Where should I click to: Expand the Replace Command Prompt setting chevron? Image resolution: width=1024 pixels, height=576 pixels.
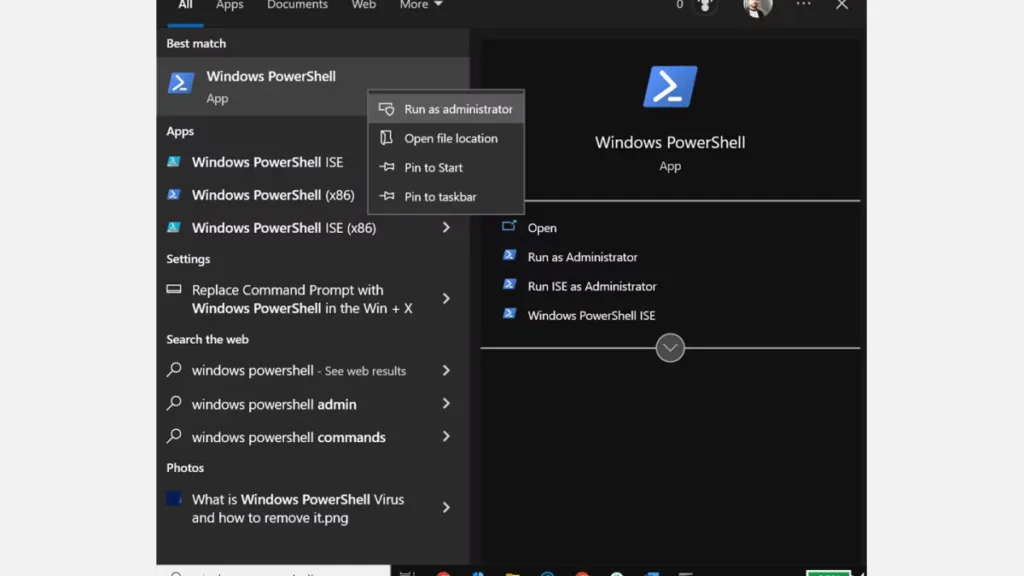click(446, 298)
